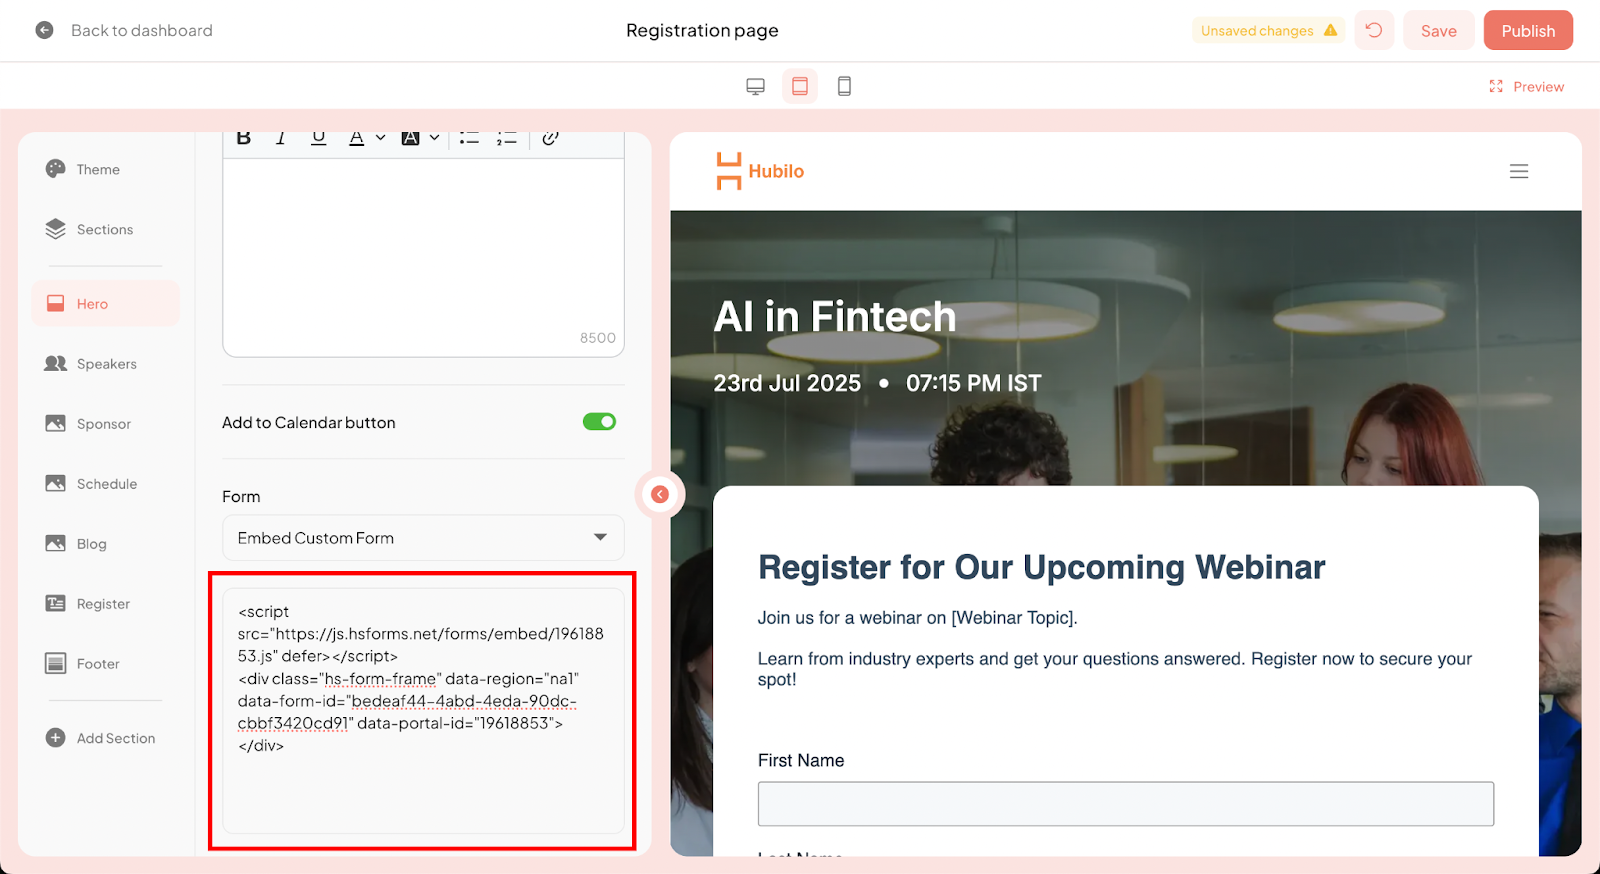Click the Hubilo logo in preview
1600x874 pixels.
coord(760,171)
